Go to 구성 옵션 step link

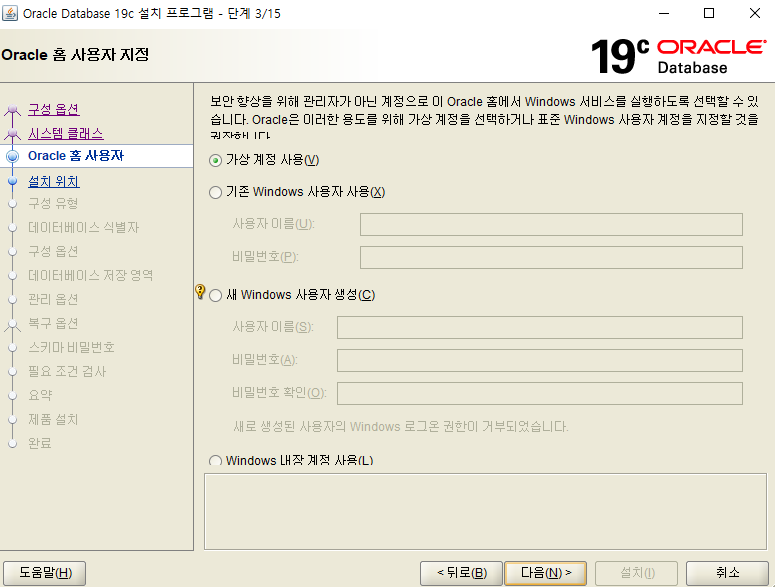click(53, 109)
